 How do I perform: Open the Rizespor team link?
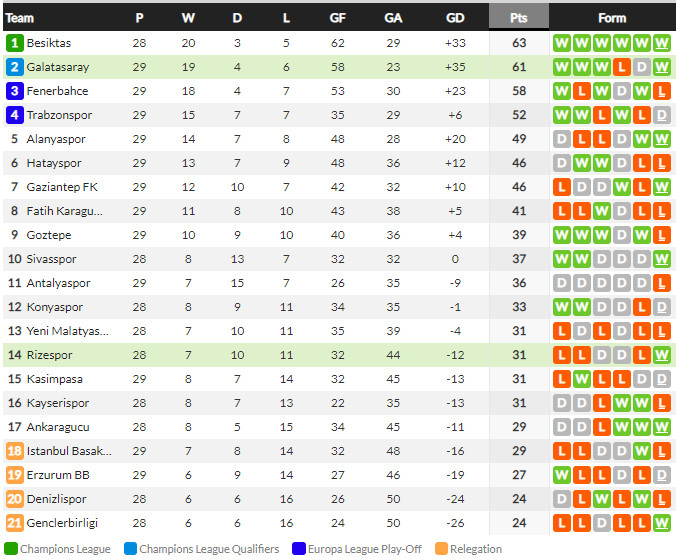[x=49, y=355]
